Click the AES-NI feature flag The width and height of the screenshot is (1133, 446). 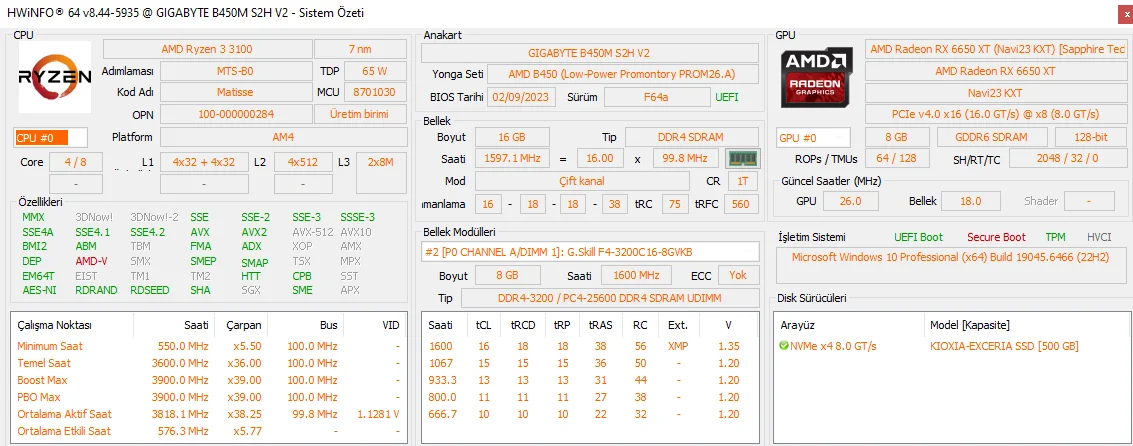coord(38,290)
